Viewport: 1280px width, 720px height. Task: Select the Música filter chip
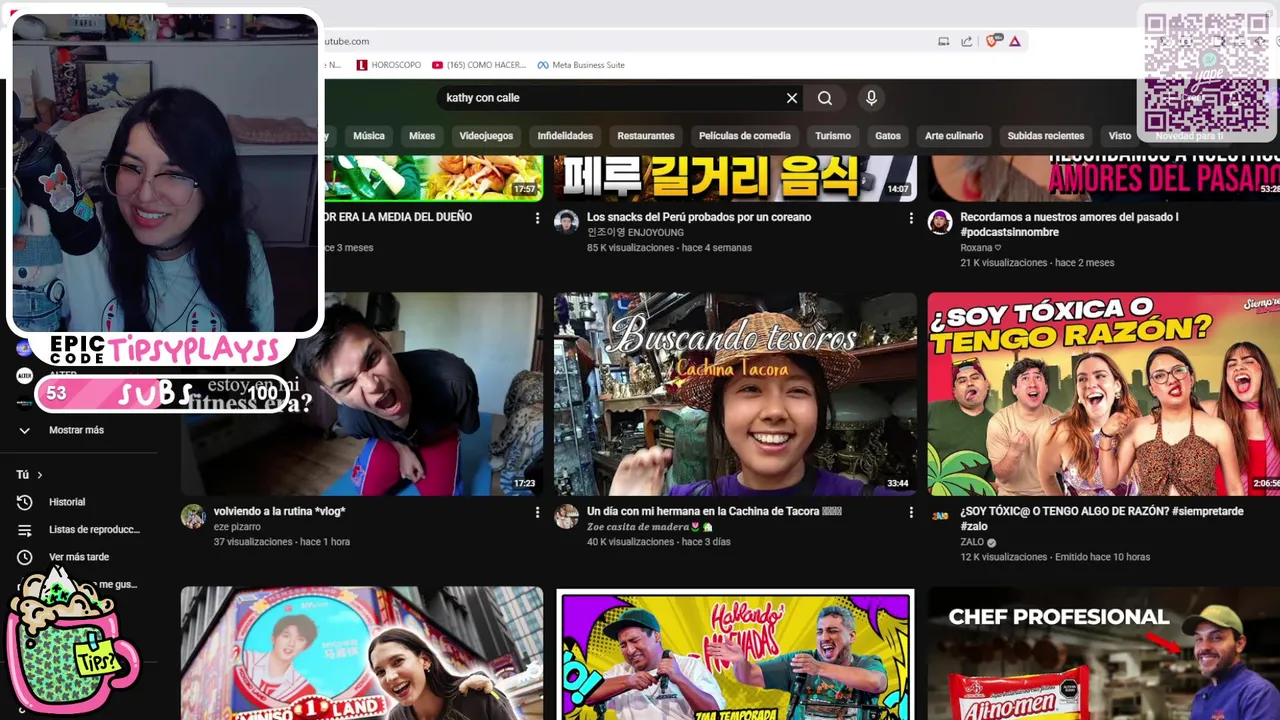click(x=369, y=136)
